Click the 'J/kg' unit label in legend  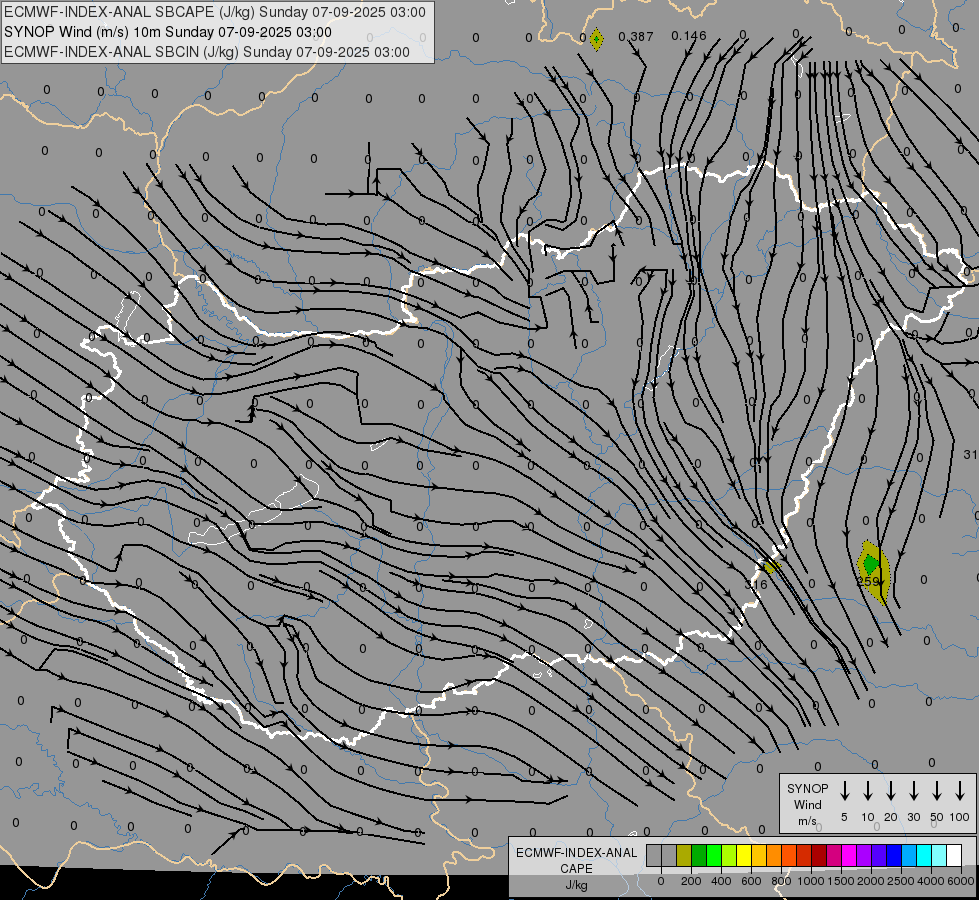coord(576,885)
